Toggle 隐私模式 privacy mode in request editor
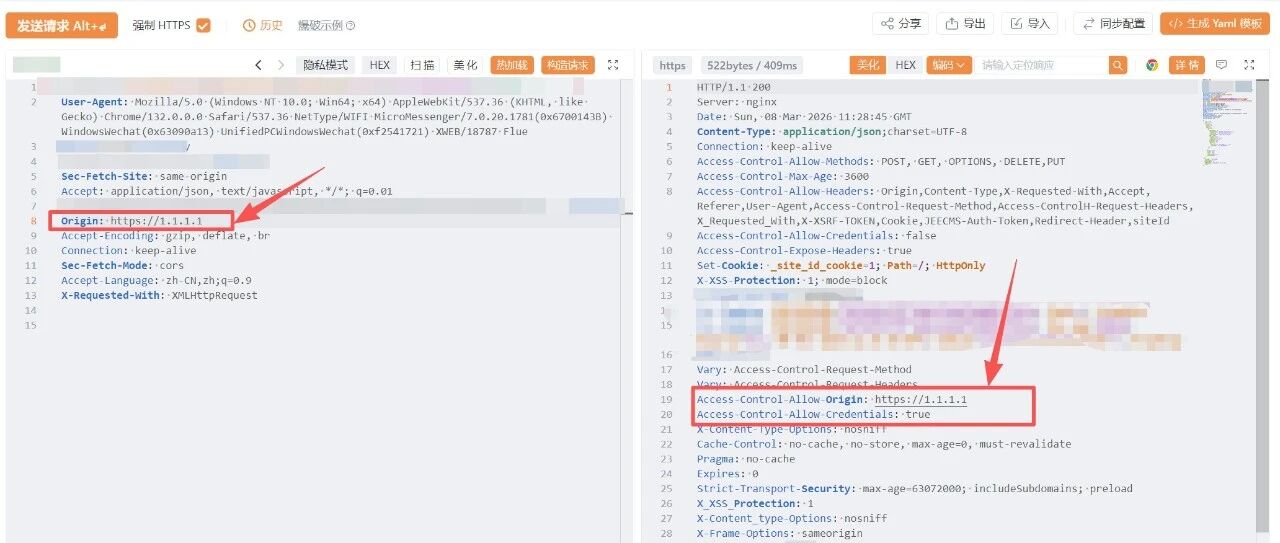This screenshot has width=1280, height=543. click(326, 65)
